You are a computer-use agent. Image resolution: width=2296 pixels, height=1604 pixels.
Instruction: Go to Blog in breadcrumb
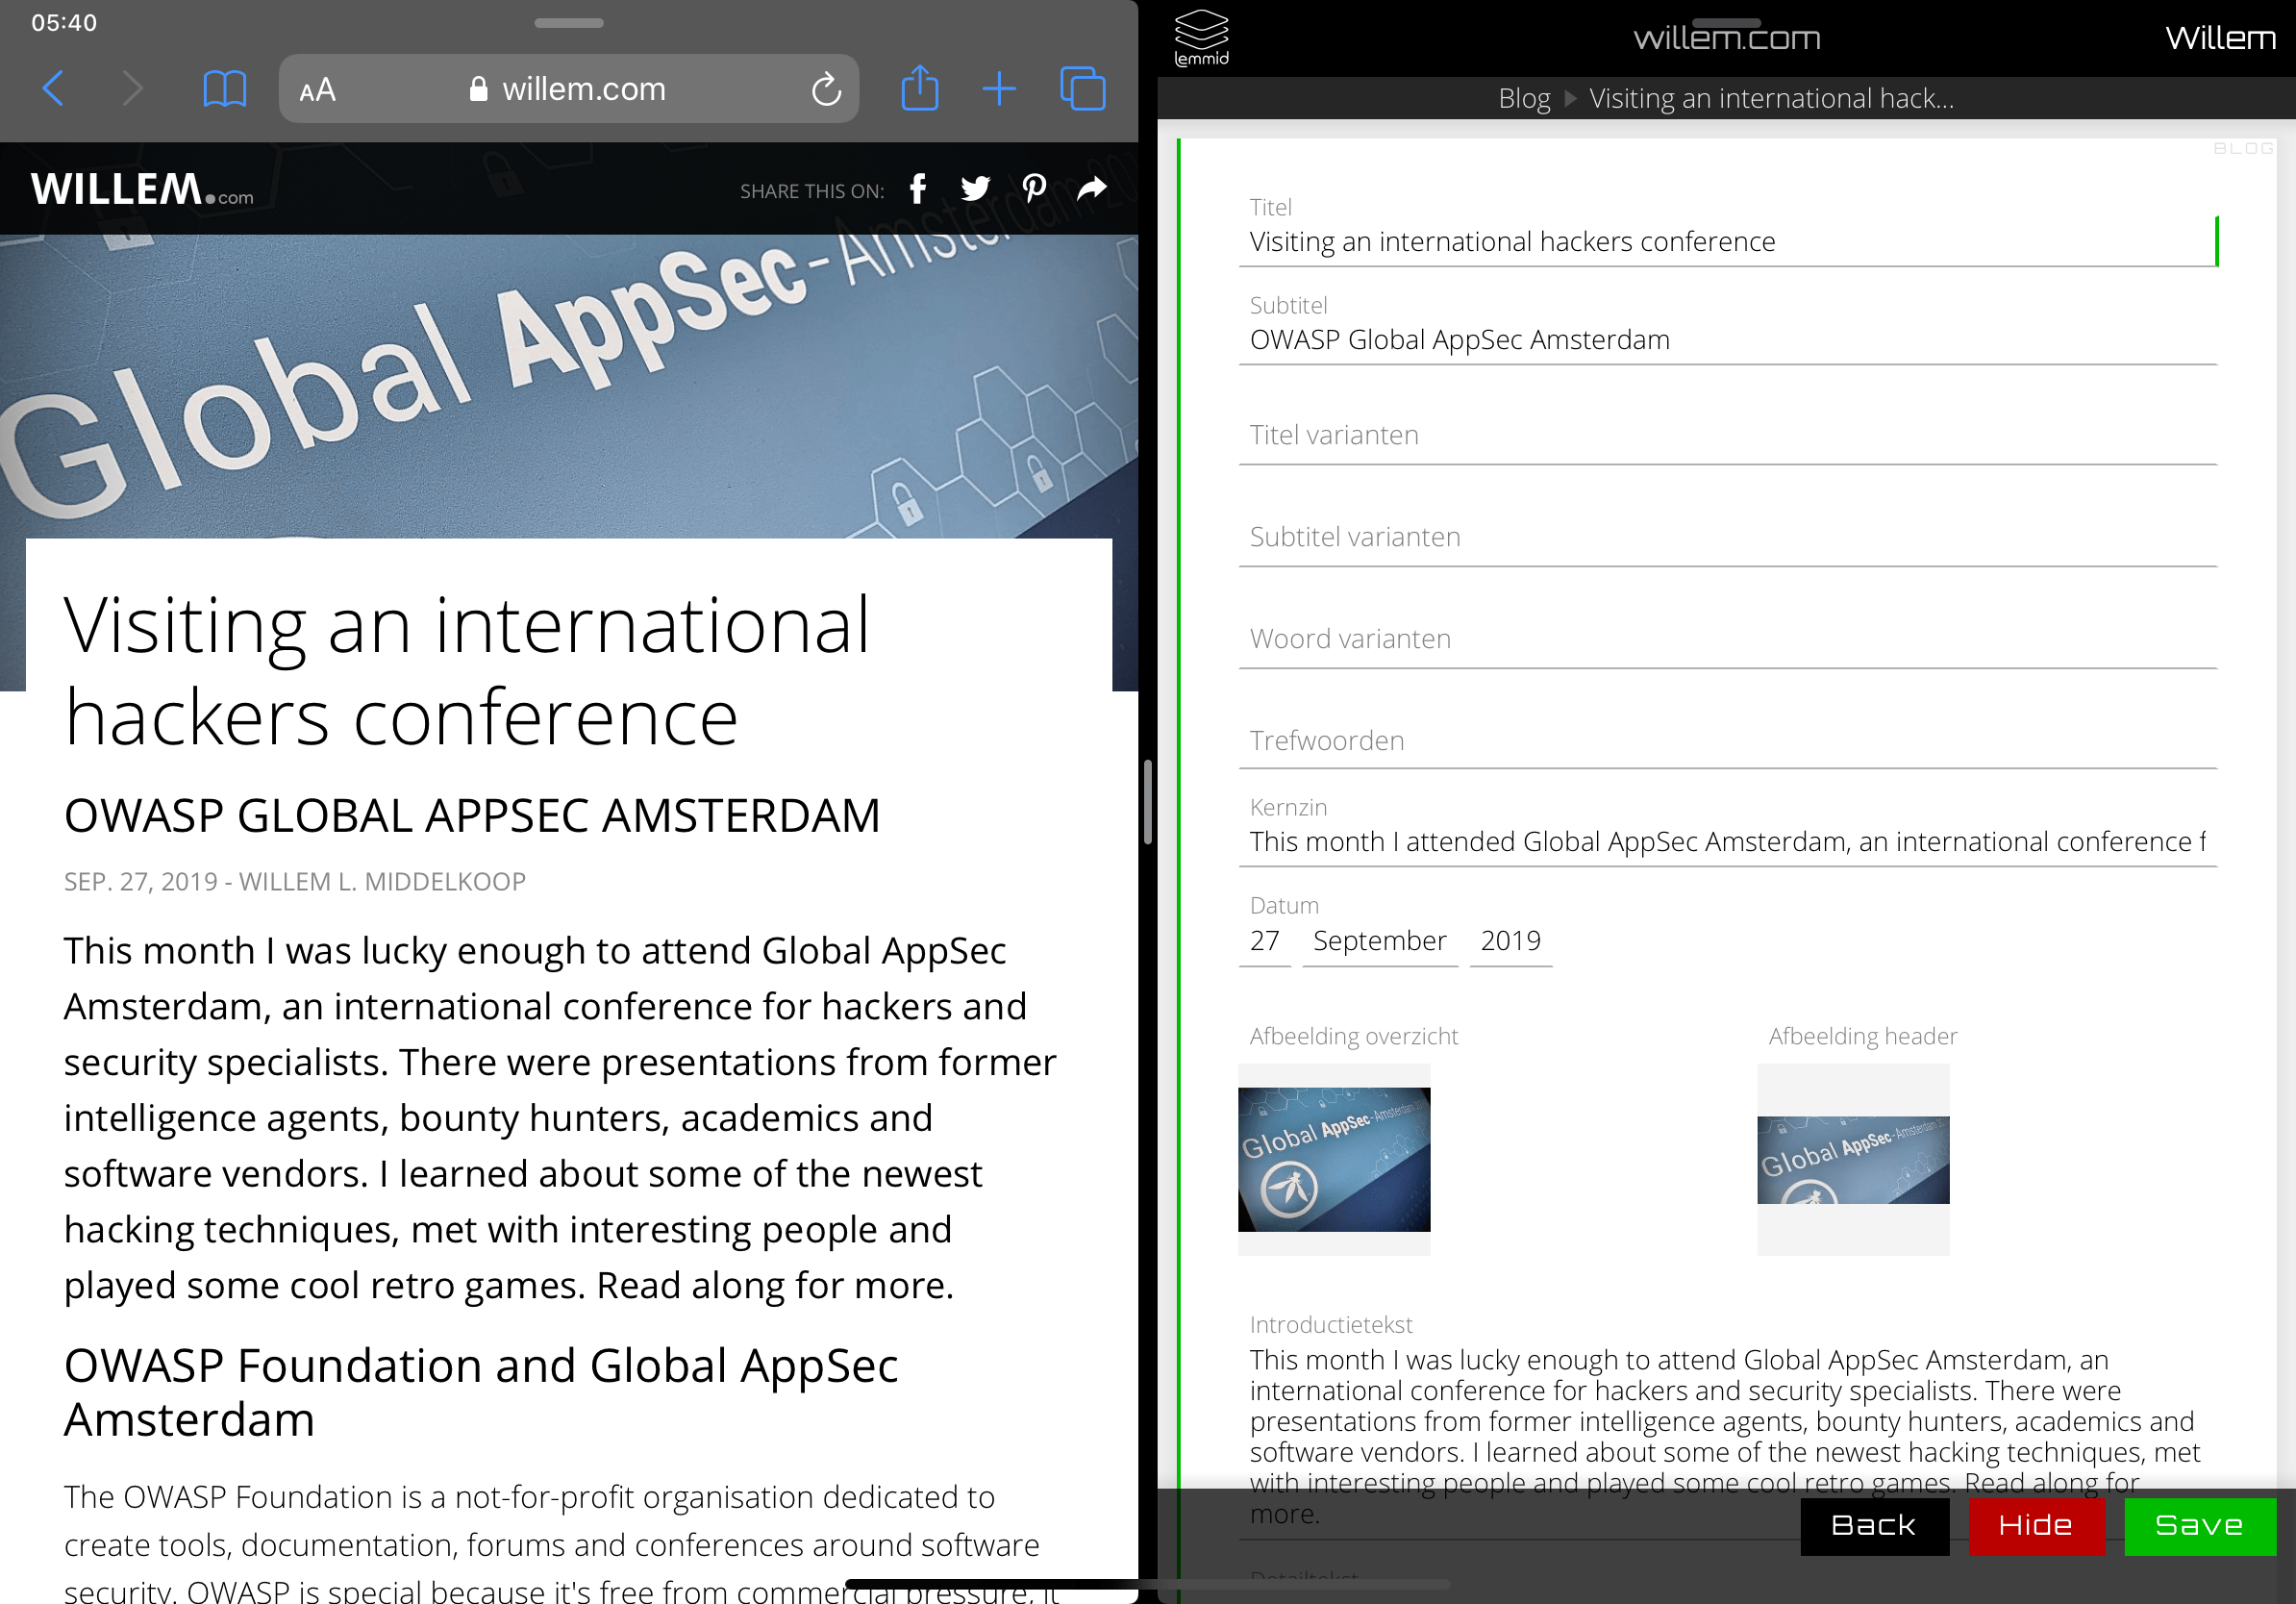coord(1523,98)
